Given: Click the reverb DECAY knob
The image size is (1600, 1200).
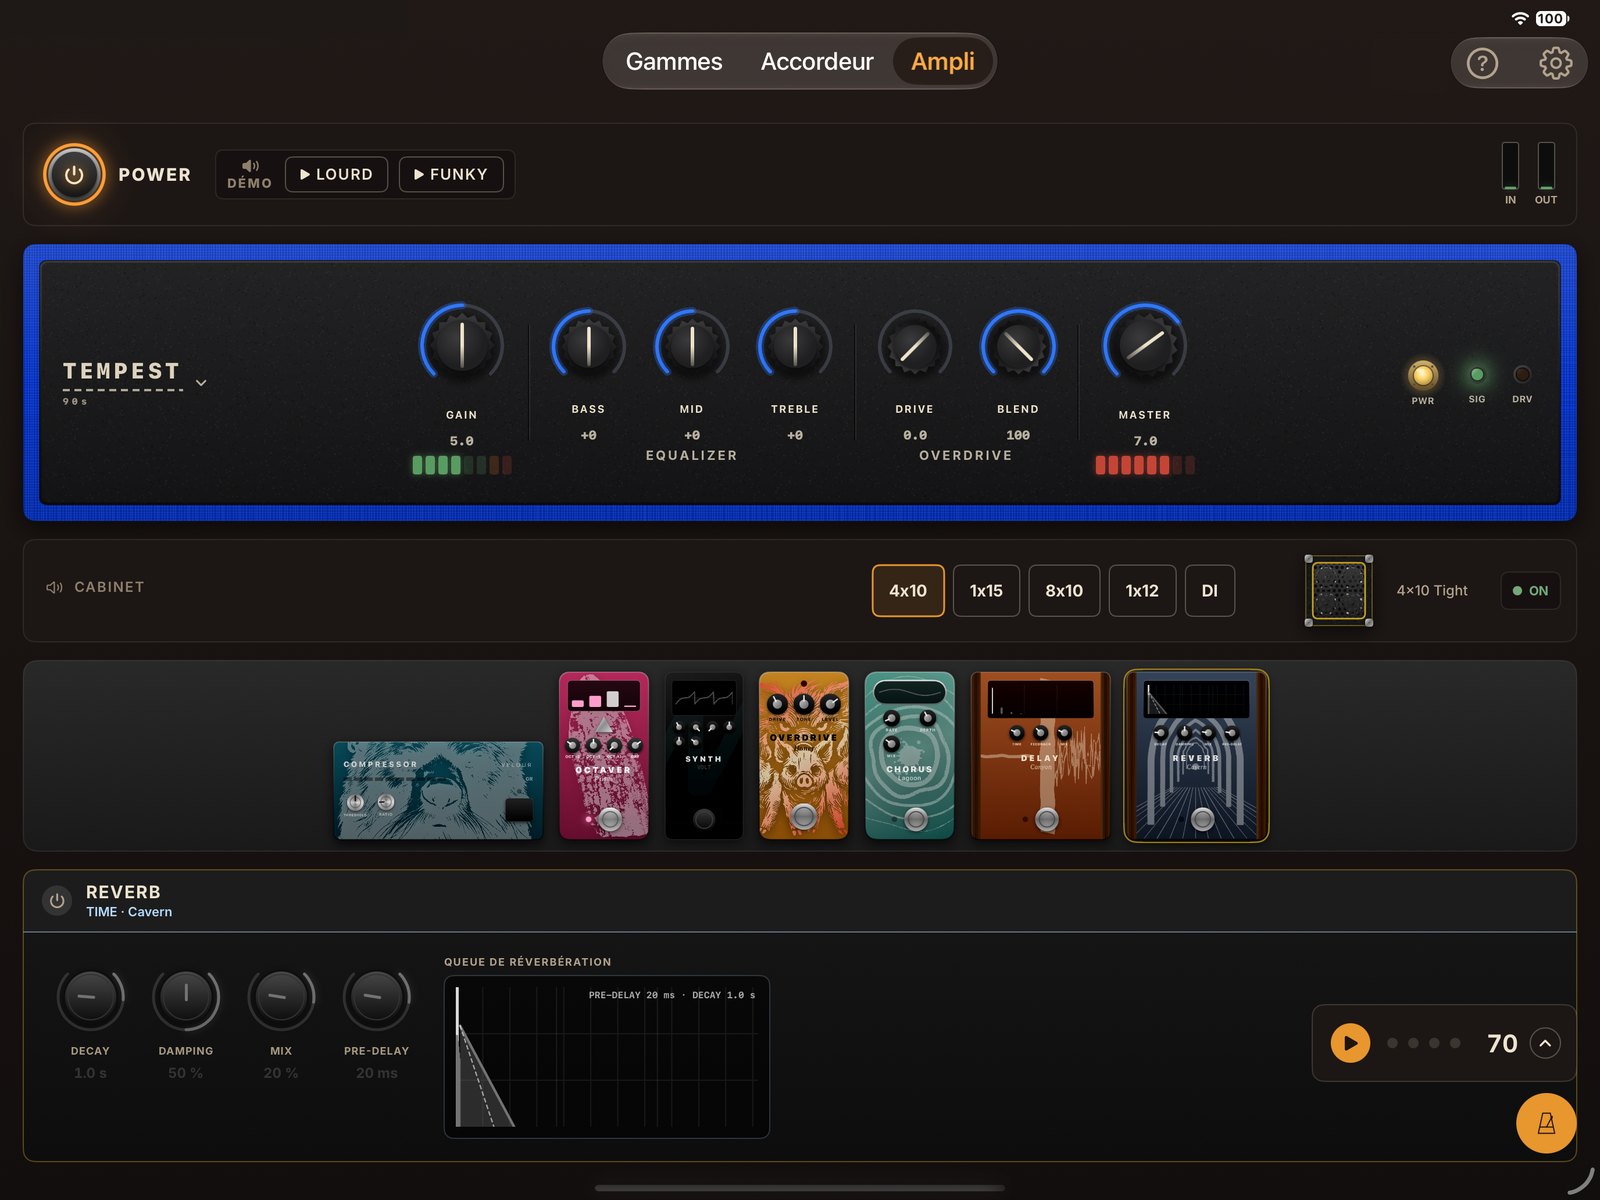Looking at the screenshot, I should click(x=90, y=998).
